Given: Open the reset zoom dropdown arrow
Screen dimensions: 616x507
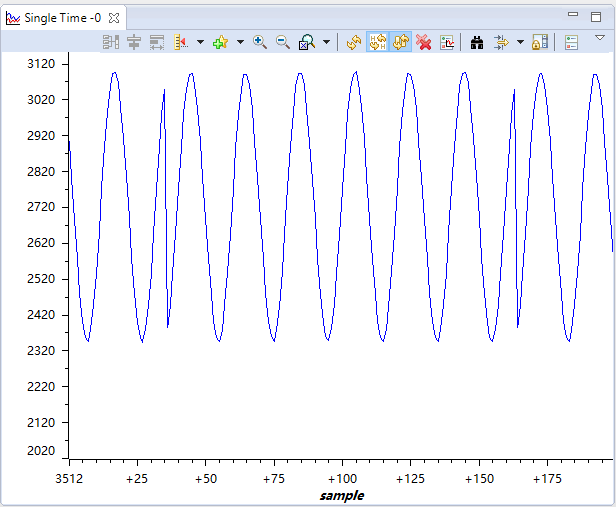Looking at the screenshot, I should tap(326, 42).
